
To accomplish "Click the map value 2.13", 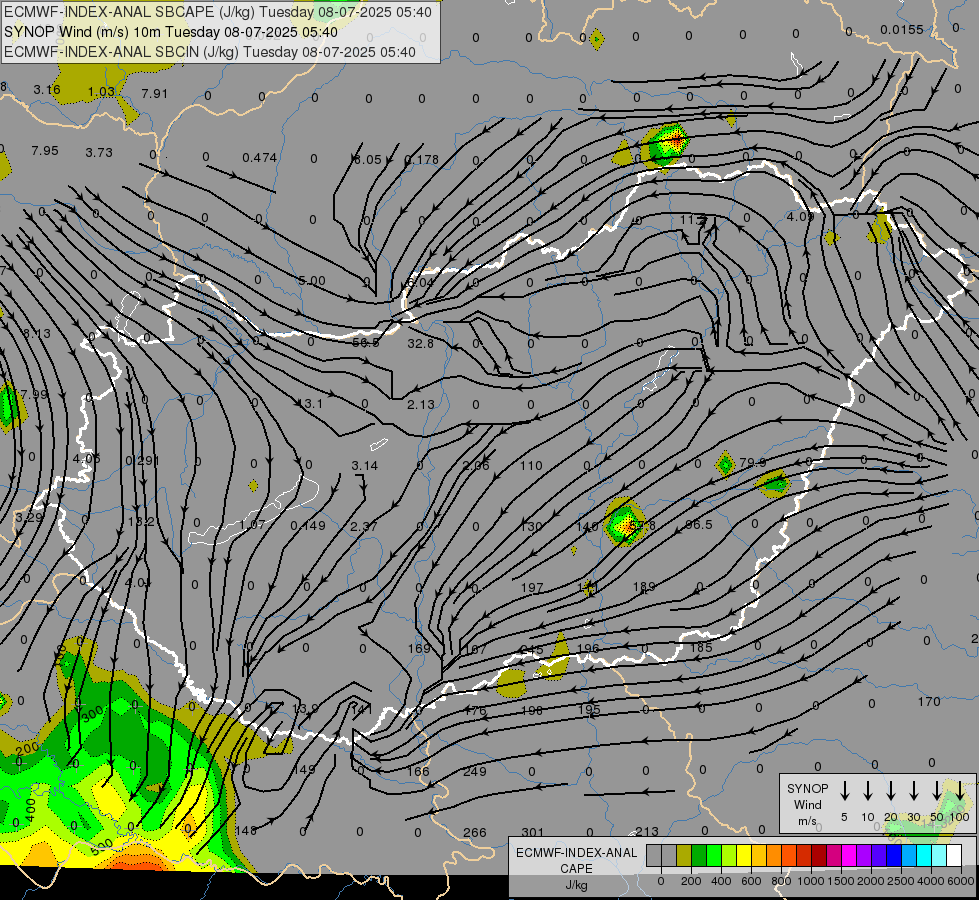I will point(421,405).
